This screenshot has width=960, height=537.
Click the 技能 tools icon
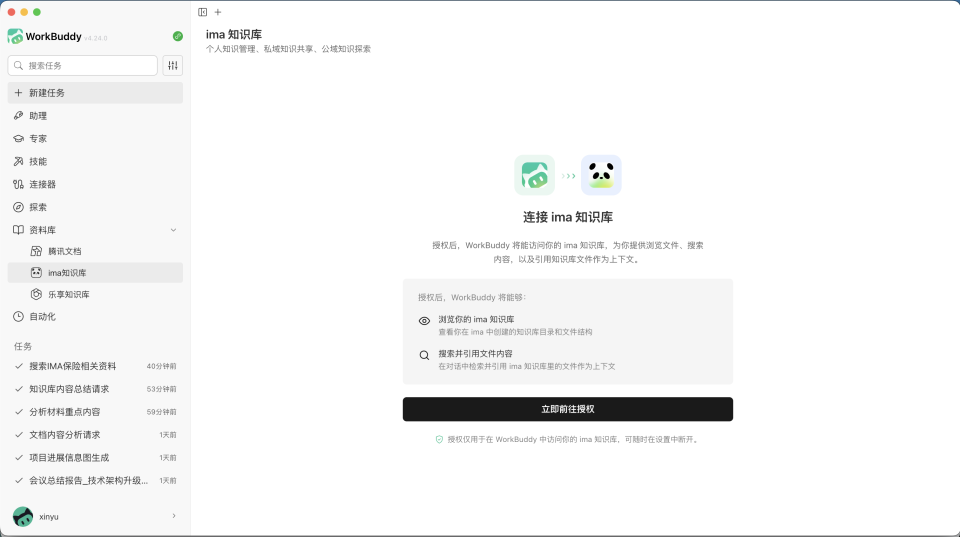click(18, 162)
